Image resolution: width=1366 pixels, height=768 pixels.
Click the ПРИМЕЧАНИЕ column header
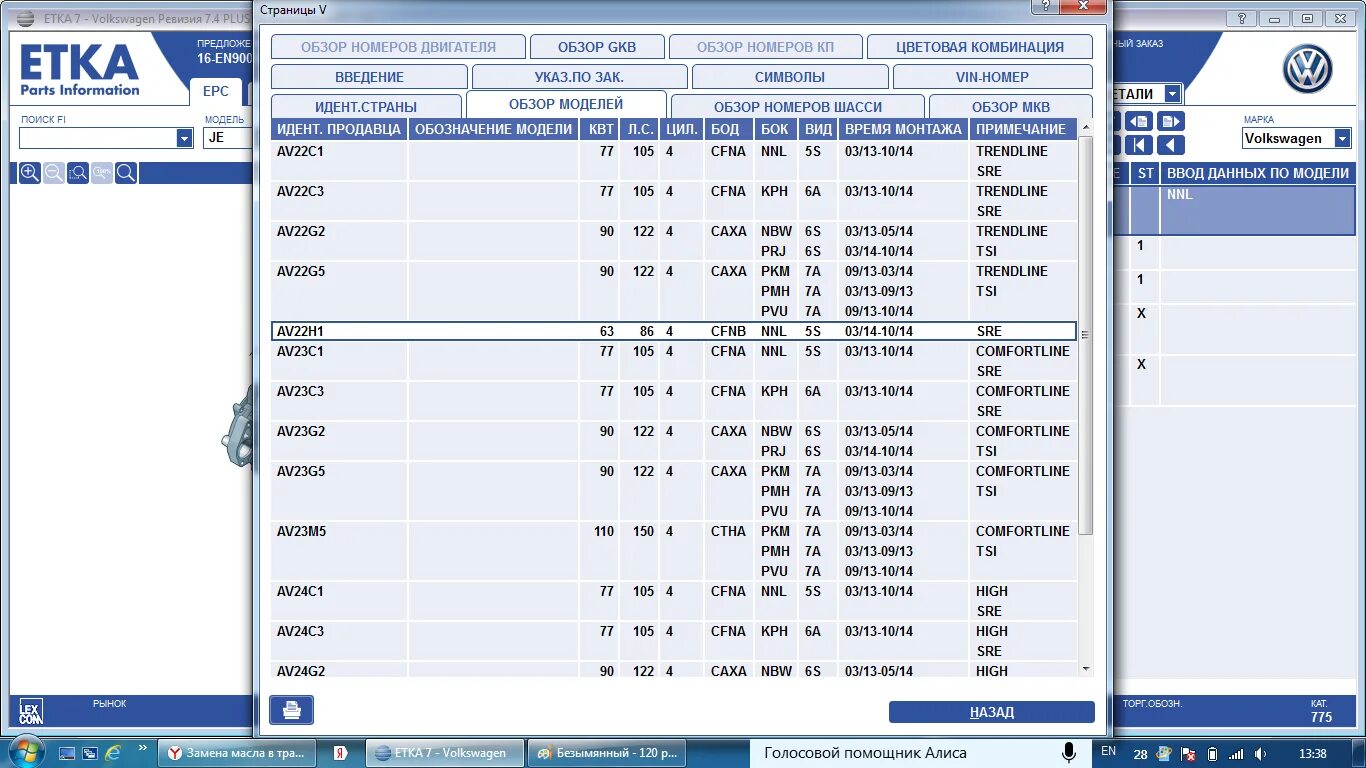(1023, 129)
